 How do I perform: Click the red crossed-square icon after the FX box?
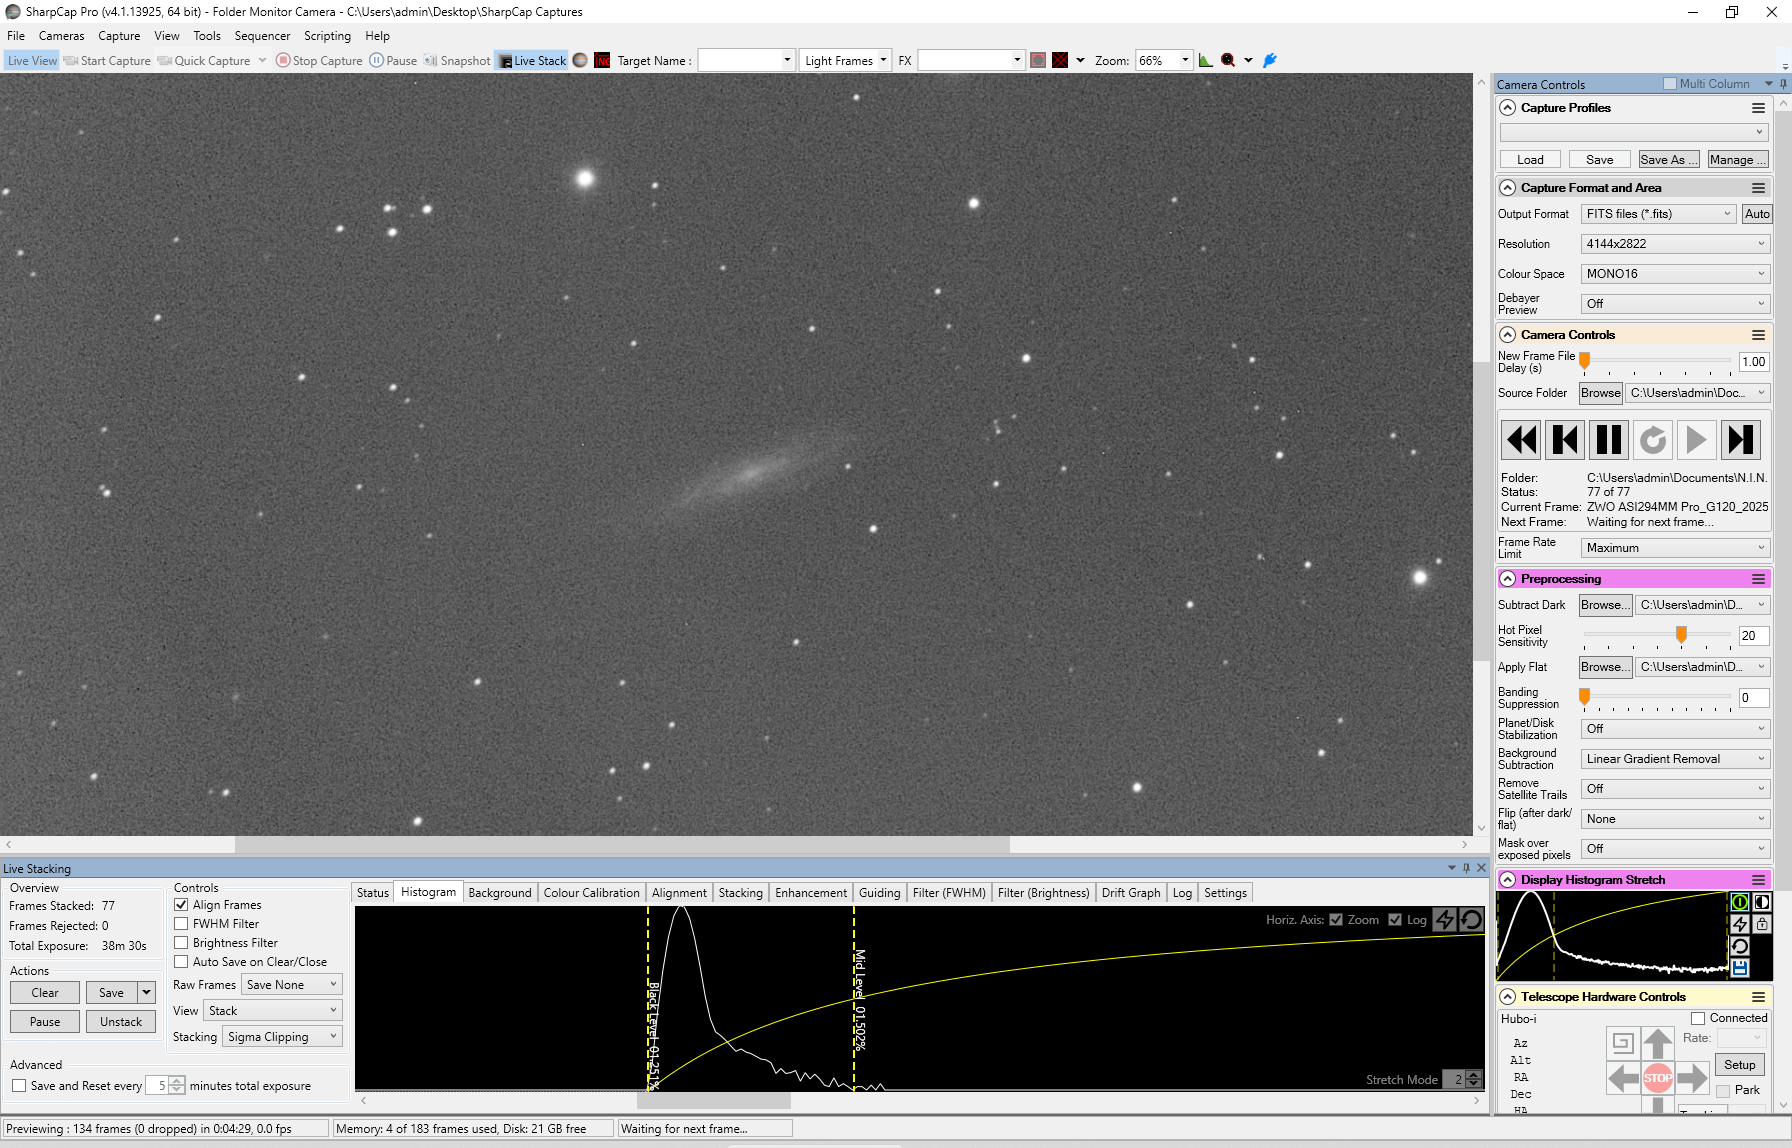click(x=1060, y=61)
